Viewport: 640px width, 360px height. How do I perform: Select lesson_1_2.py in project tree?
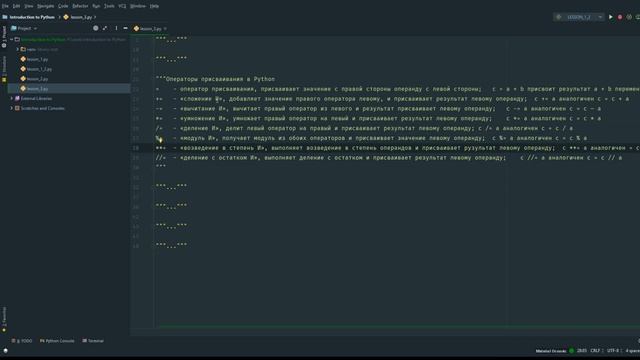tap(39, 69)
